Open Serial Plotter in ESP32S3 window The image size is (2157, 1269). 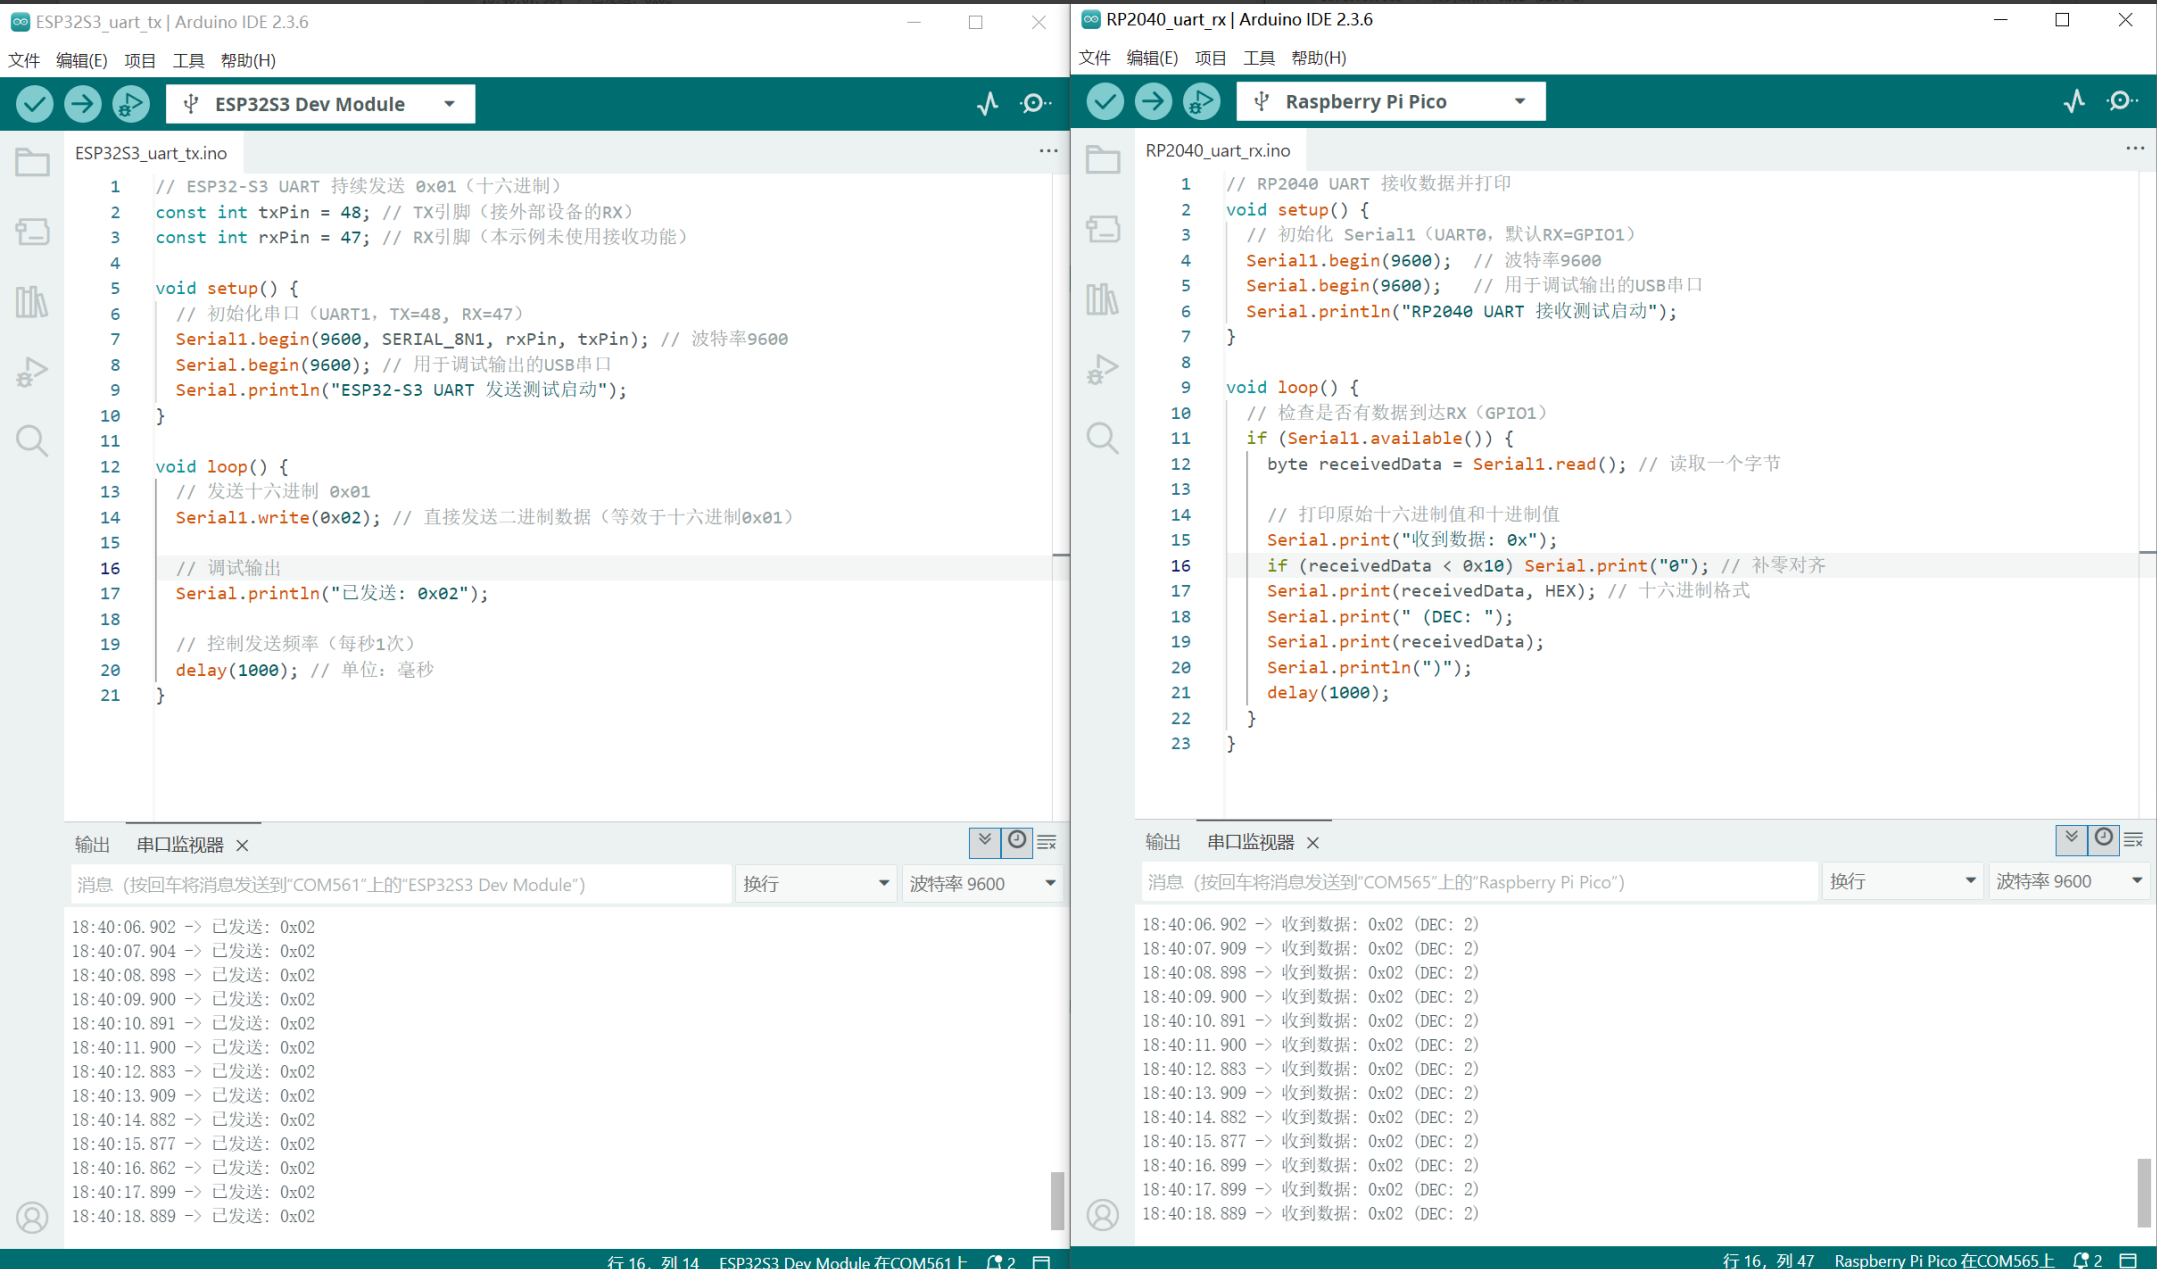[988, 104]
